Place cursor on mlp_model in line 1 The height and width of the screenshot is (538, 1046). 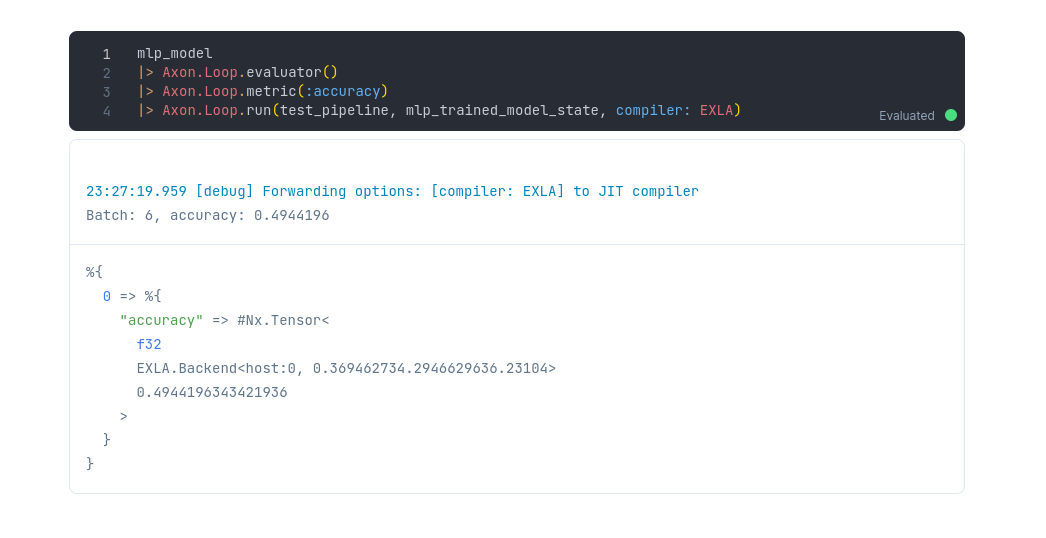(x=175, y=53)
